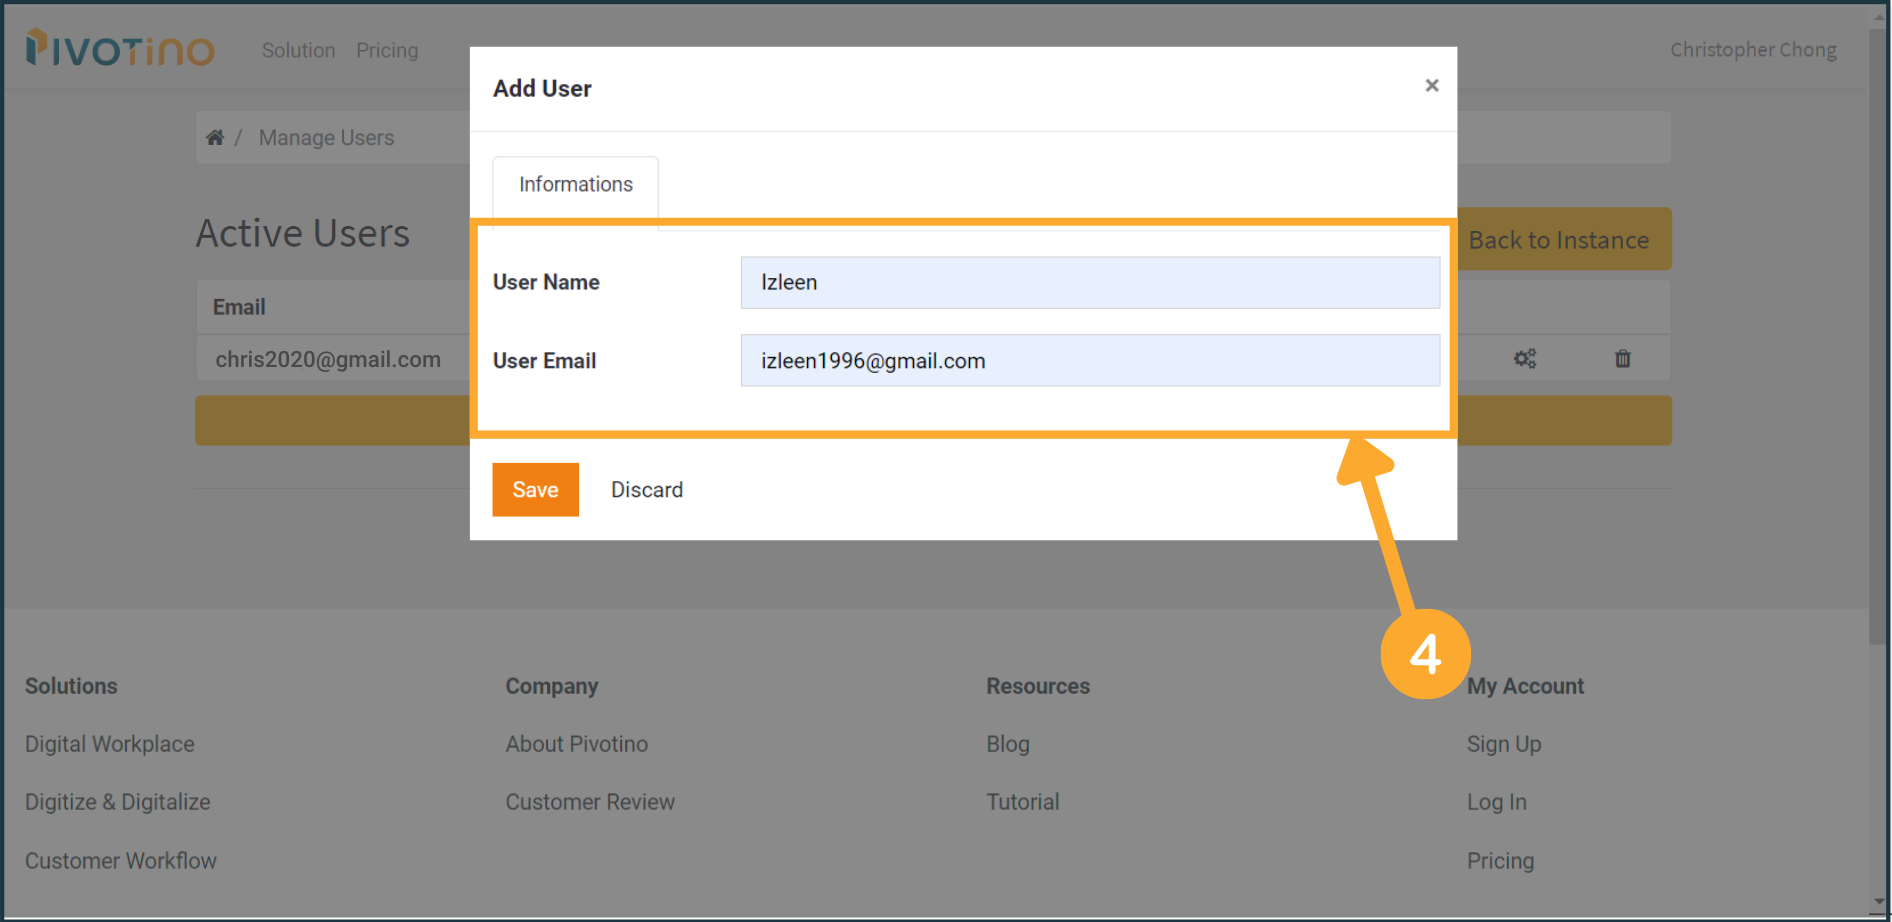Delete user with trash icon
1892x922 pixels.
click(x=1622, y=359)
